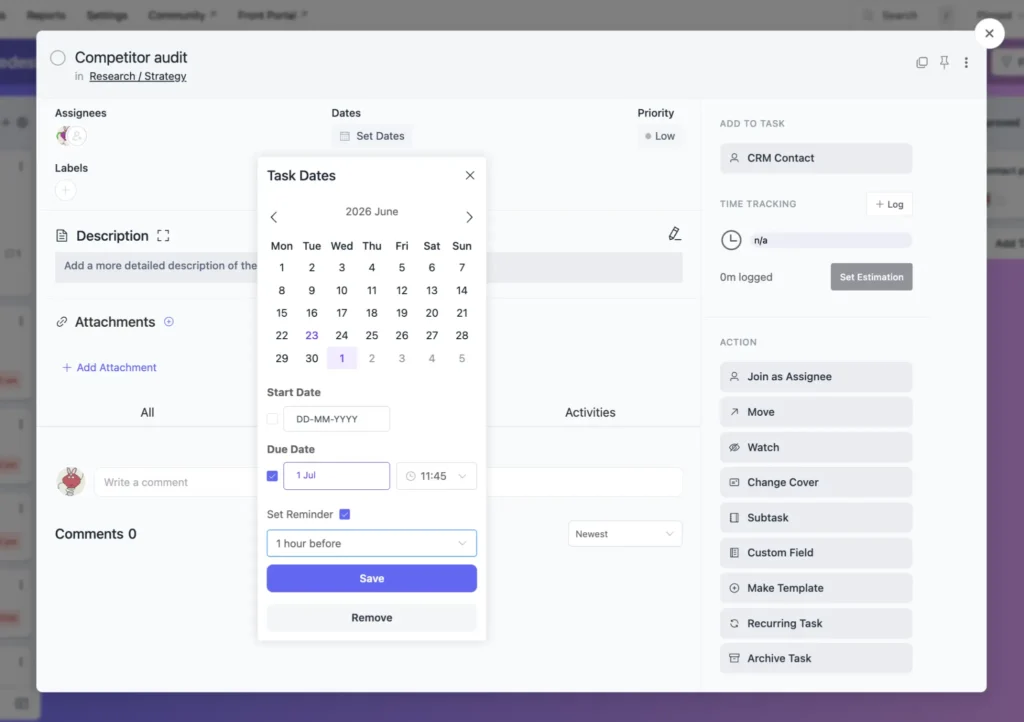The image size is (1024, 722).
Task: Open the Research / Strategy link
Action: tap(138, 76)
